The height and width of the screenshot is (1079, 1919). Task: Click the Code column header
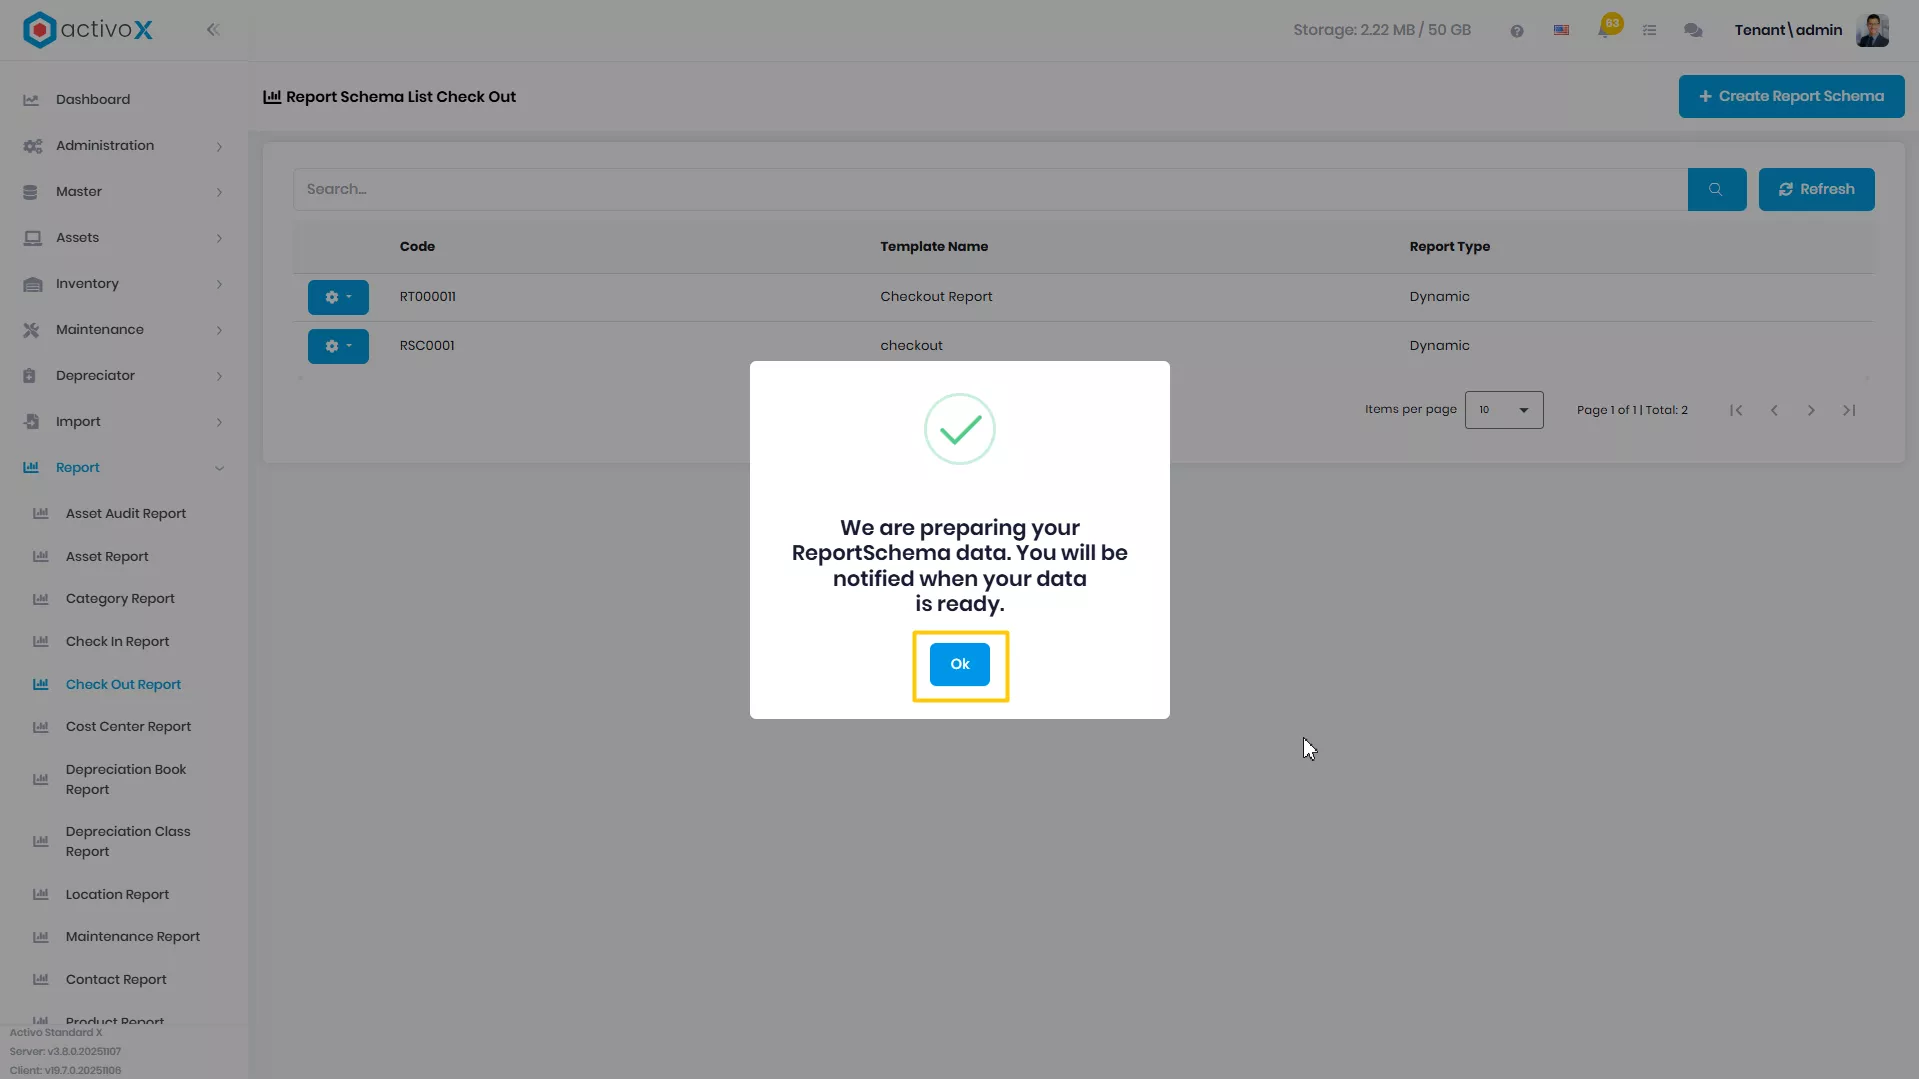(x=417, y=247)
